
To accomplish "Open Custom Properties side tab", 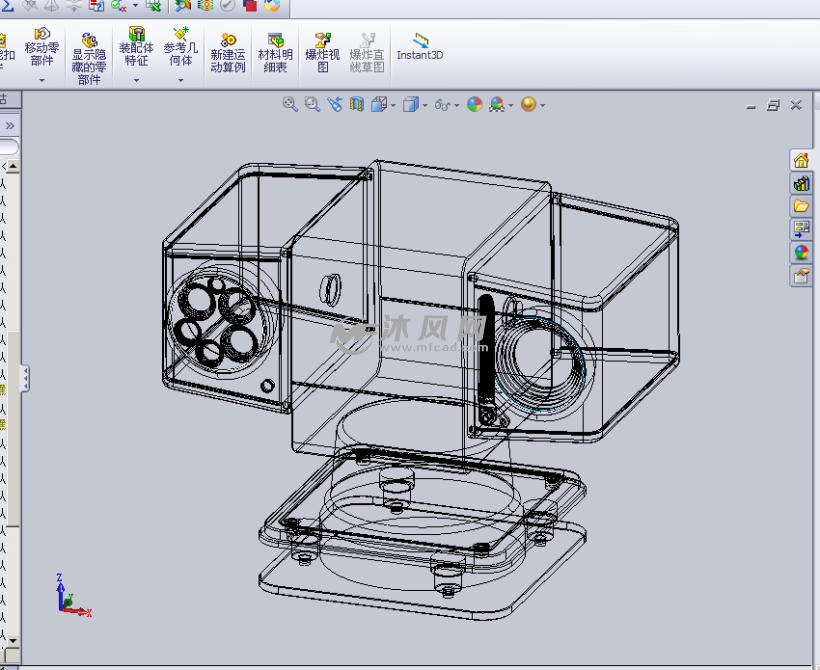I will coord(801,276).
